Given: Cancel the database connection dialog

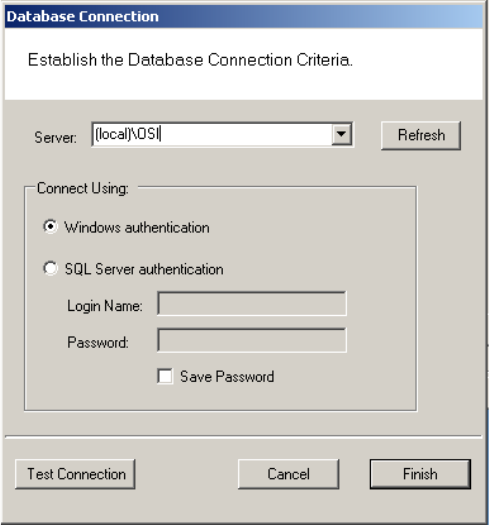Looking at the screenshot, I should (288, 474).
